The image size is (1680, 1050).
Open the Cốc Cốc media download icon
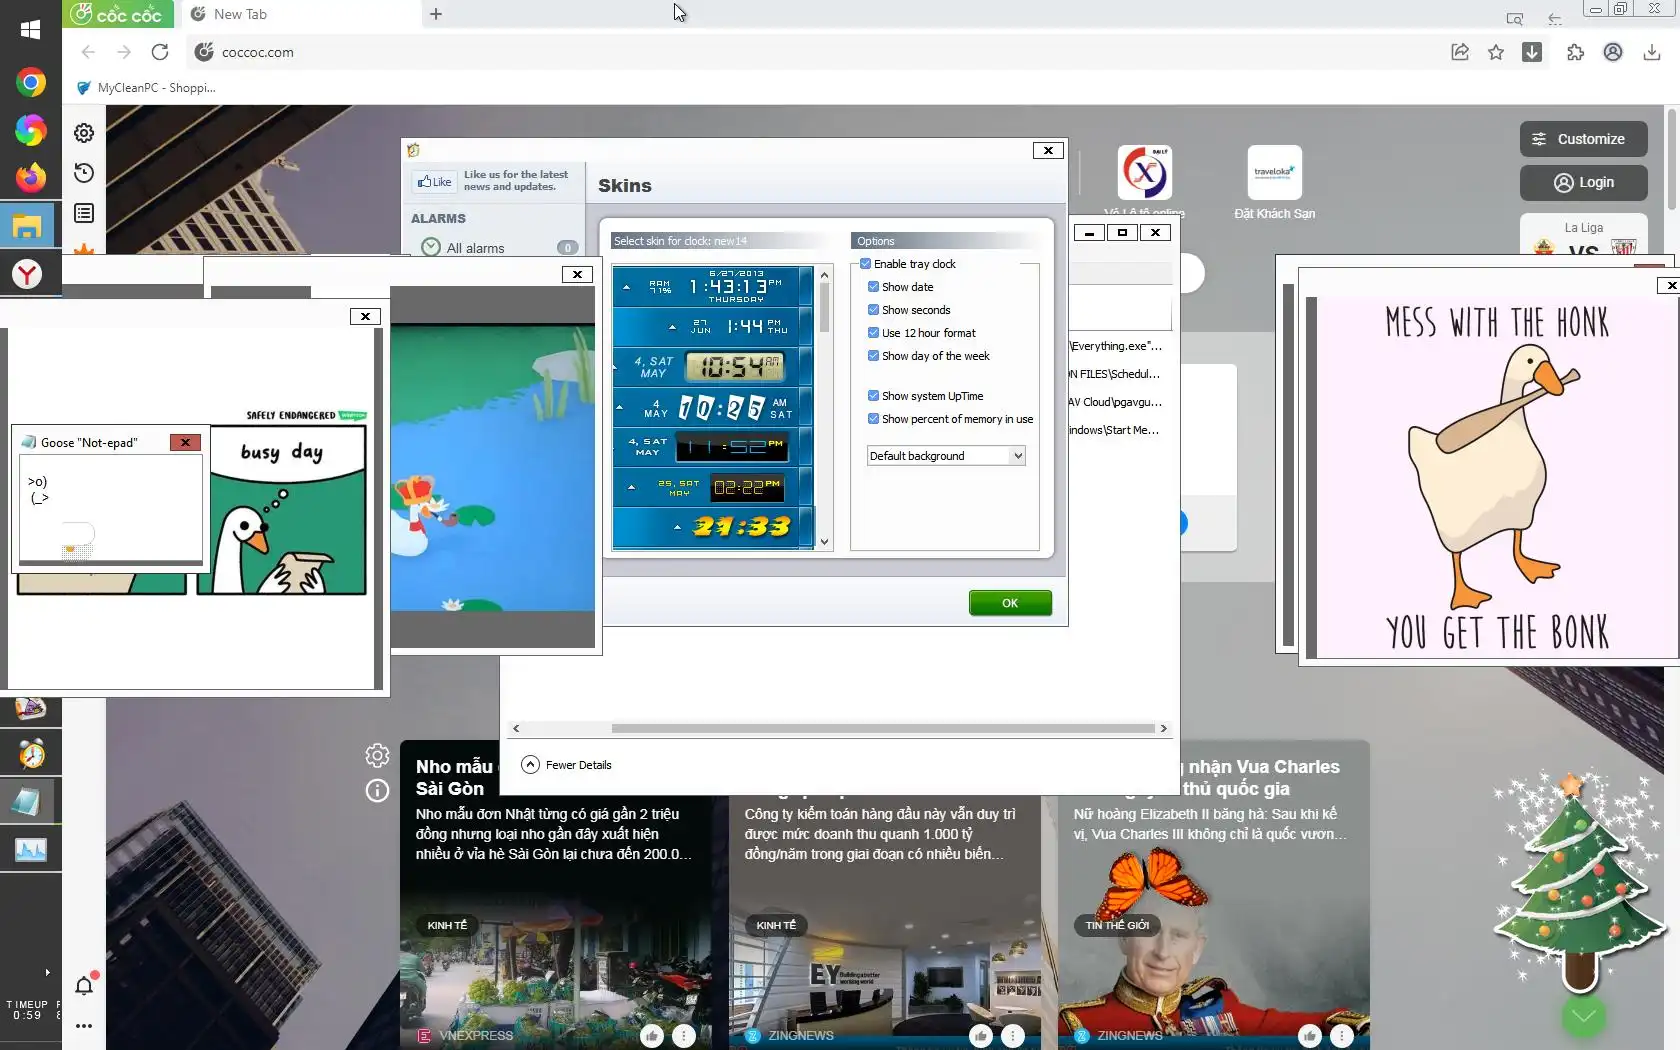pyautogui.click(x=1532, y=52)
